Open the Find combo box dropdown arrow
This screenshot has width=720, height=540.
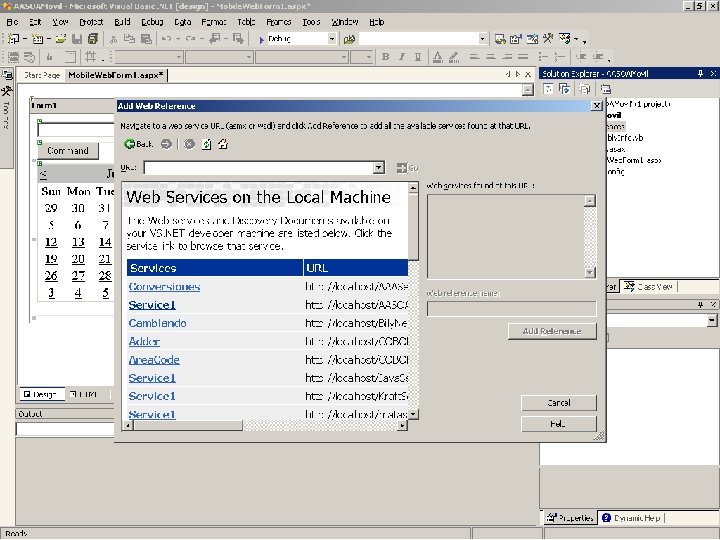tap(482, 39)
